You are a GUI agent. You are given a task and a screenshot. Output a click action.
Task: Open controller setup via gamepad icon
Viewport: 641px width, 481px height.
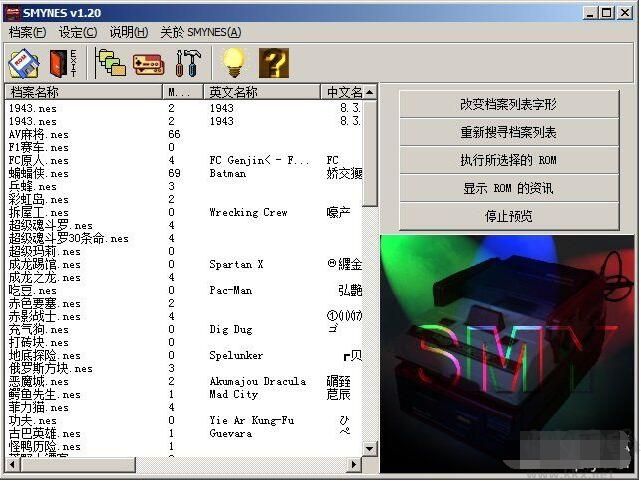tap(148, 65)
